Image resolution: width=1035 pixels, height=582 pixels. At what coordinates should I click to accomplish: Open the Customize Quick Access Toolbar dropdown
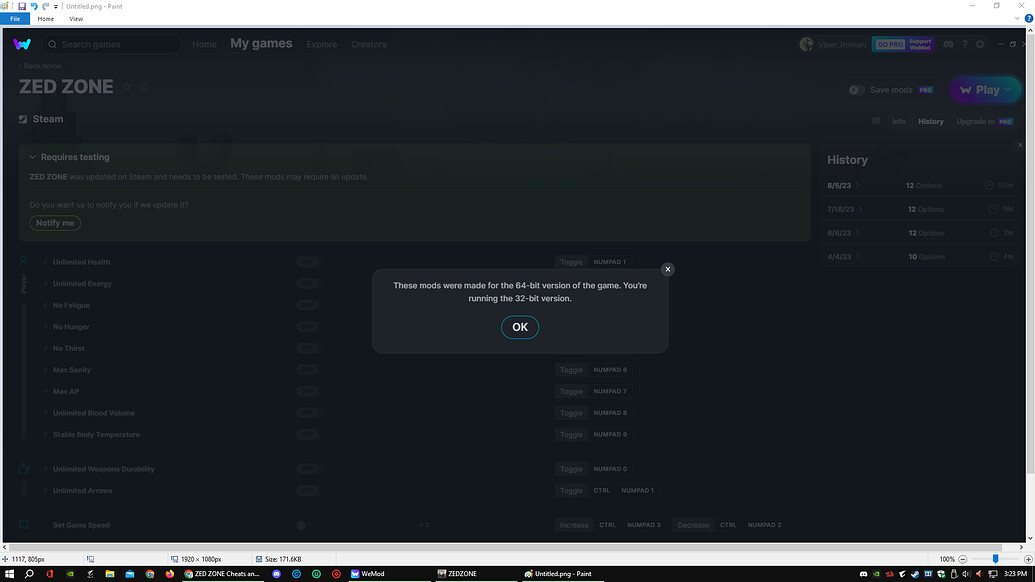(x=57, y=6)
